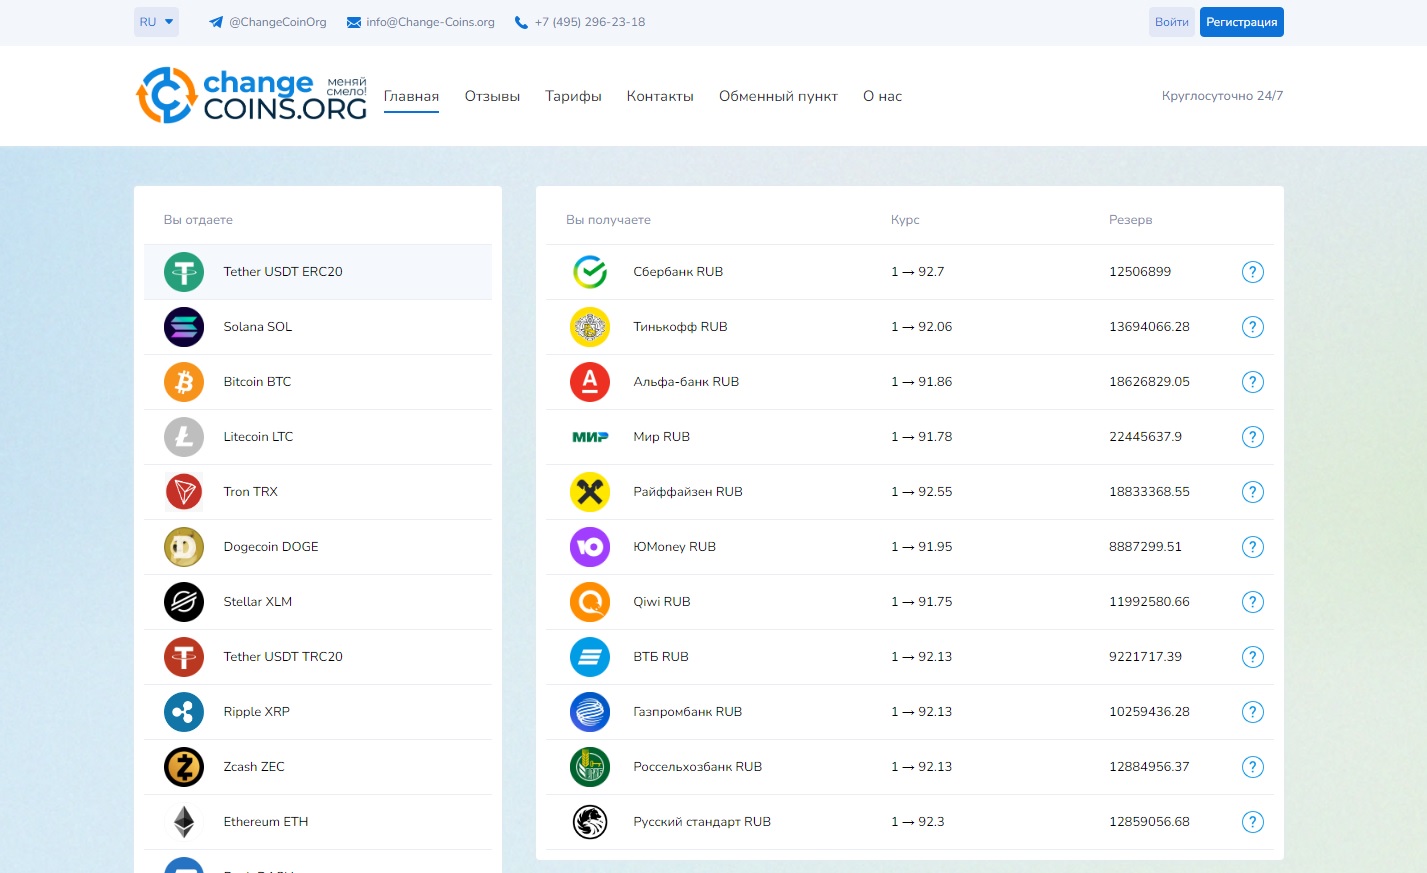Click the reserve value 22445637.9

pos(1145,437)
